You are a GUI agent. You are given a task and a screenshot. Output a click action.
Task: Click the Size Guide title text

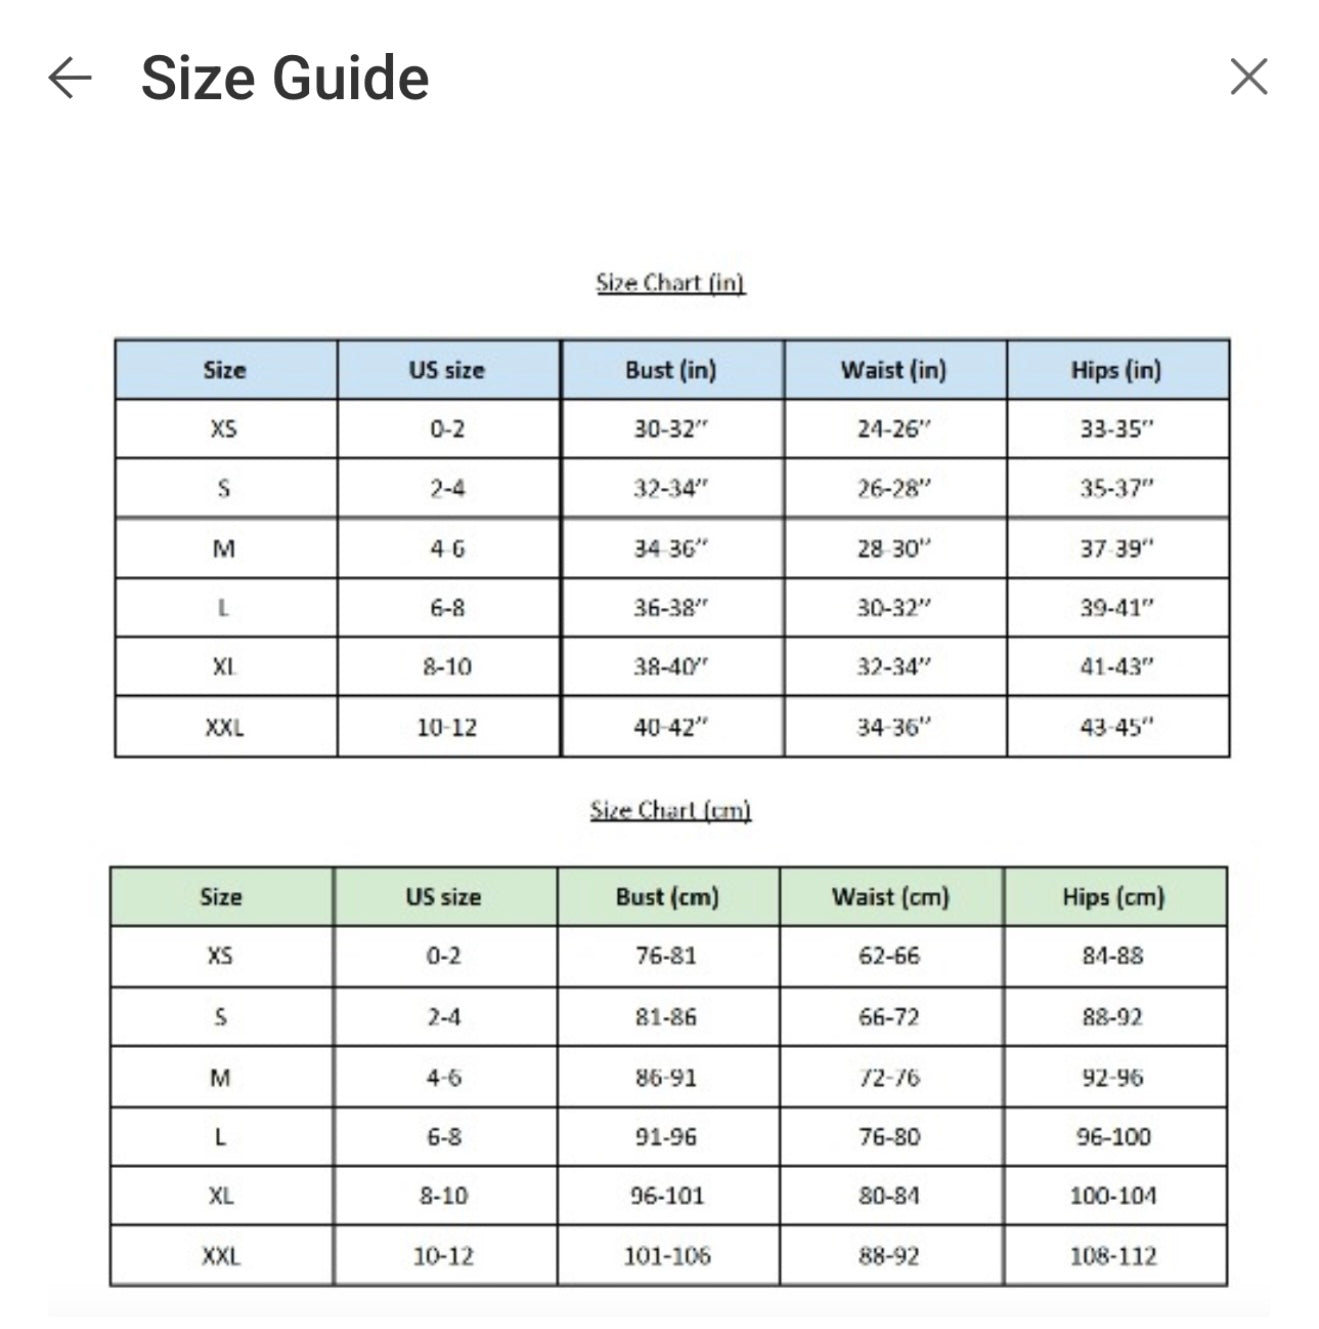pyautogui.click(x=285, y=78)
